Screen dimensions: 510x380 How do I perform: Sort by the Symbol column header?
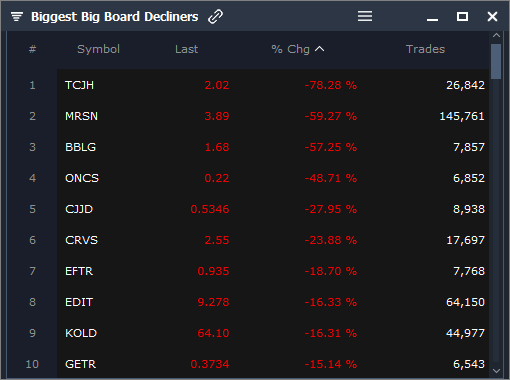(x=98, y=49)
